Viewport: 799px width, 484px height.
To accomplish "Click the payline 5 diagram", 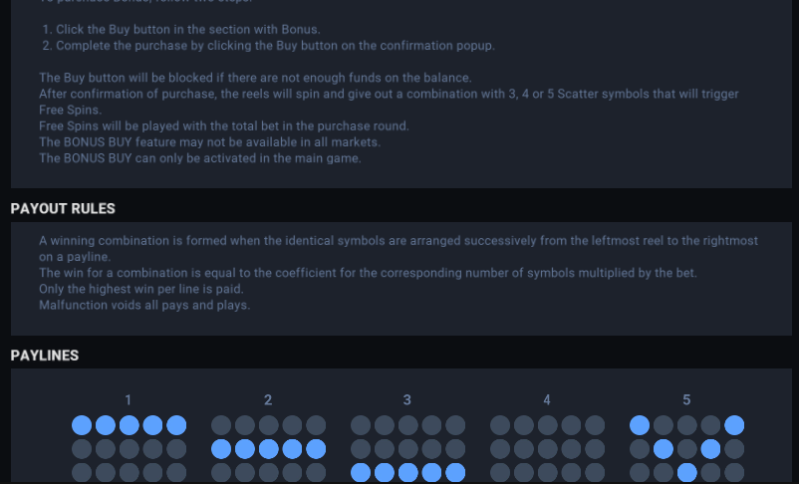I will click(687, 449).
